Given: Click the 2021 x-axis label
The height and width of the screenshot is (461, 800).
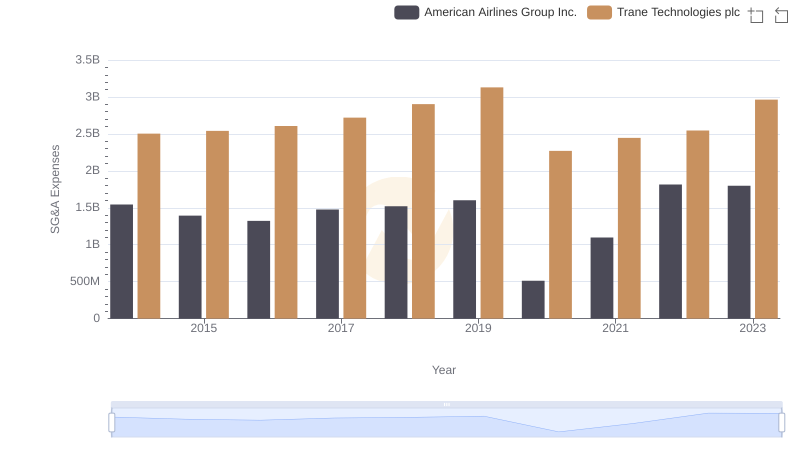Looking at the screenshot, I should 615,328.
